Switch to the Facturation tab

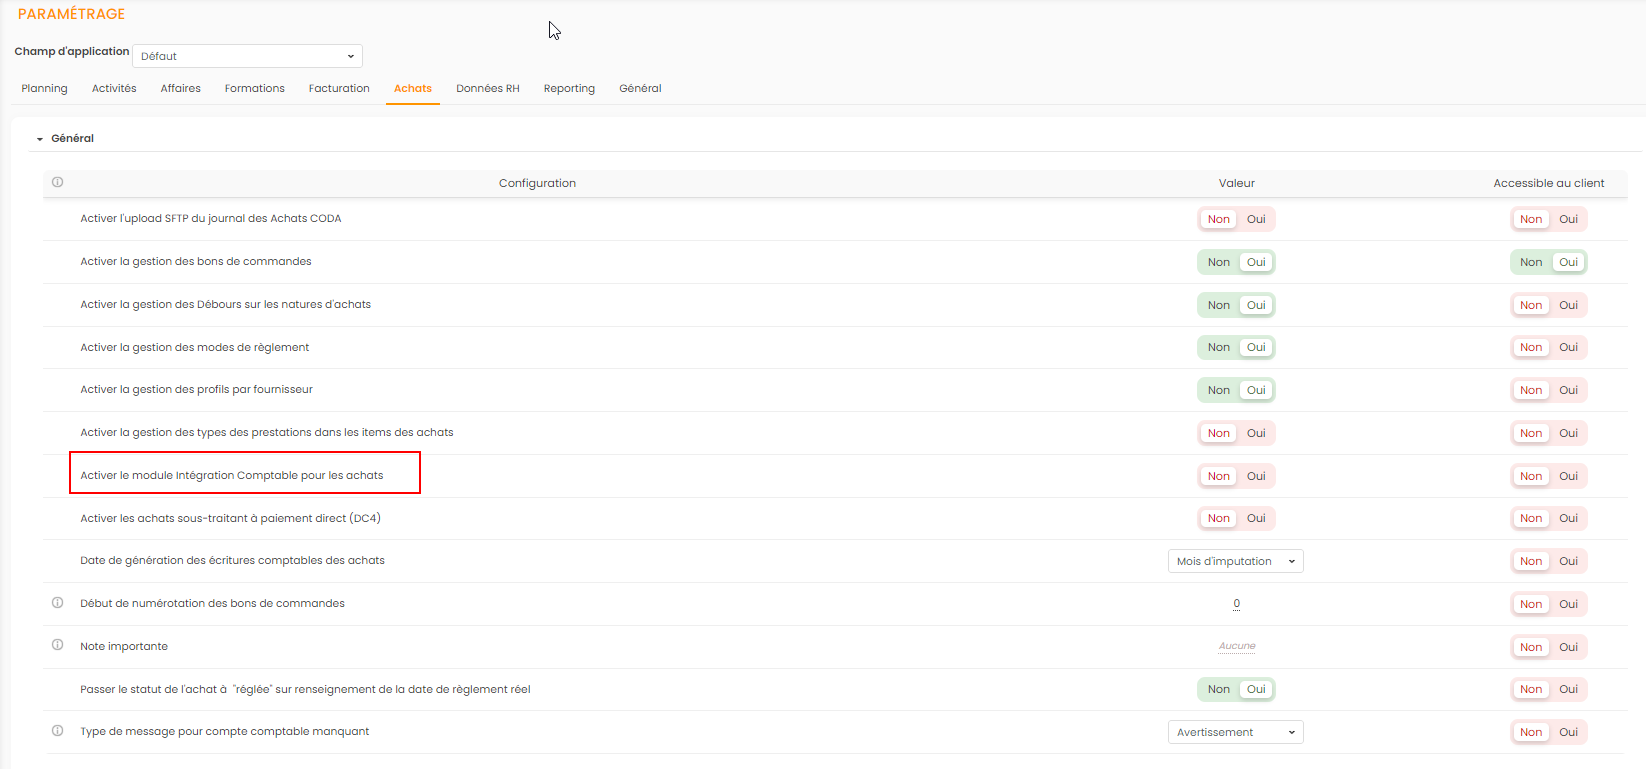(x=339, y=88)
